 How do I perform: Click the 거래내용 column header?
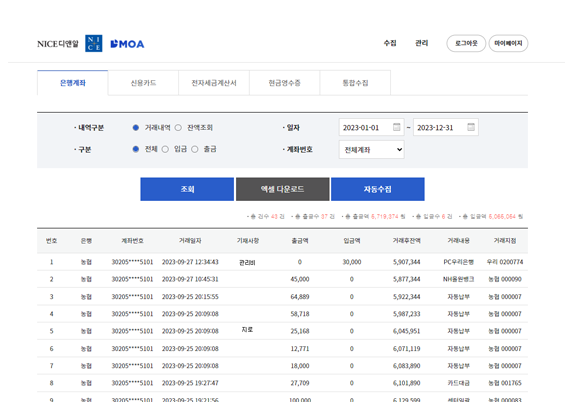click(x=459, y=241)
